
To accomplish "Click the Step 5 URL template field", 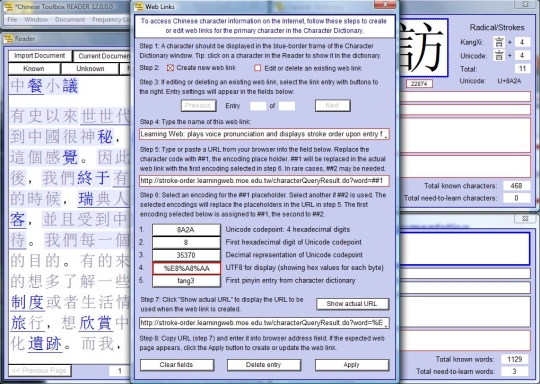I will pos(264,181).
